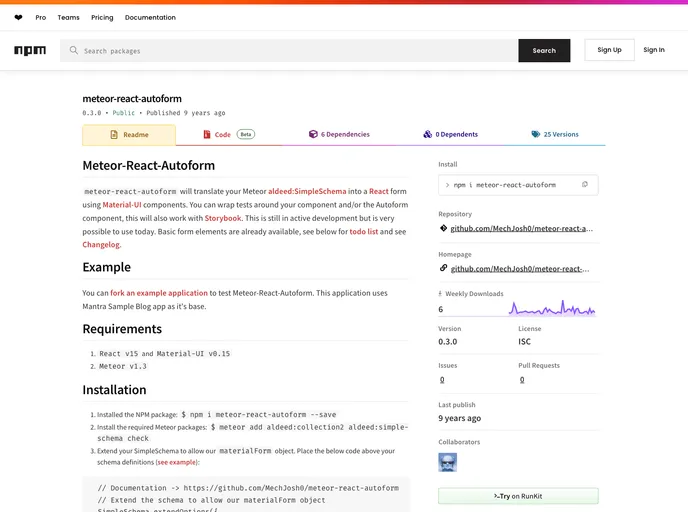Screen dimensions: 688x512
Task: Click the 9 years ago last publish value
Action: click(x=459, y=419)
